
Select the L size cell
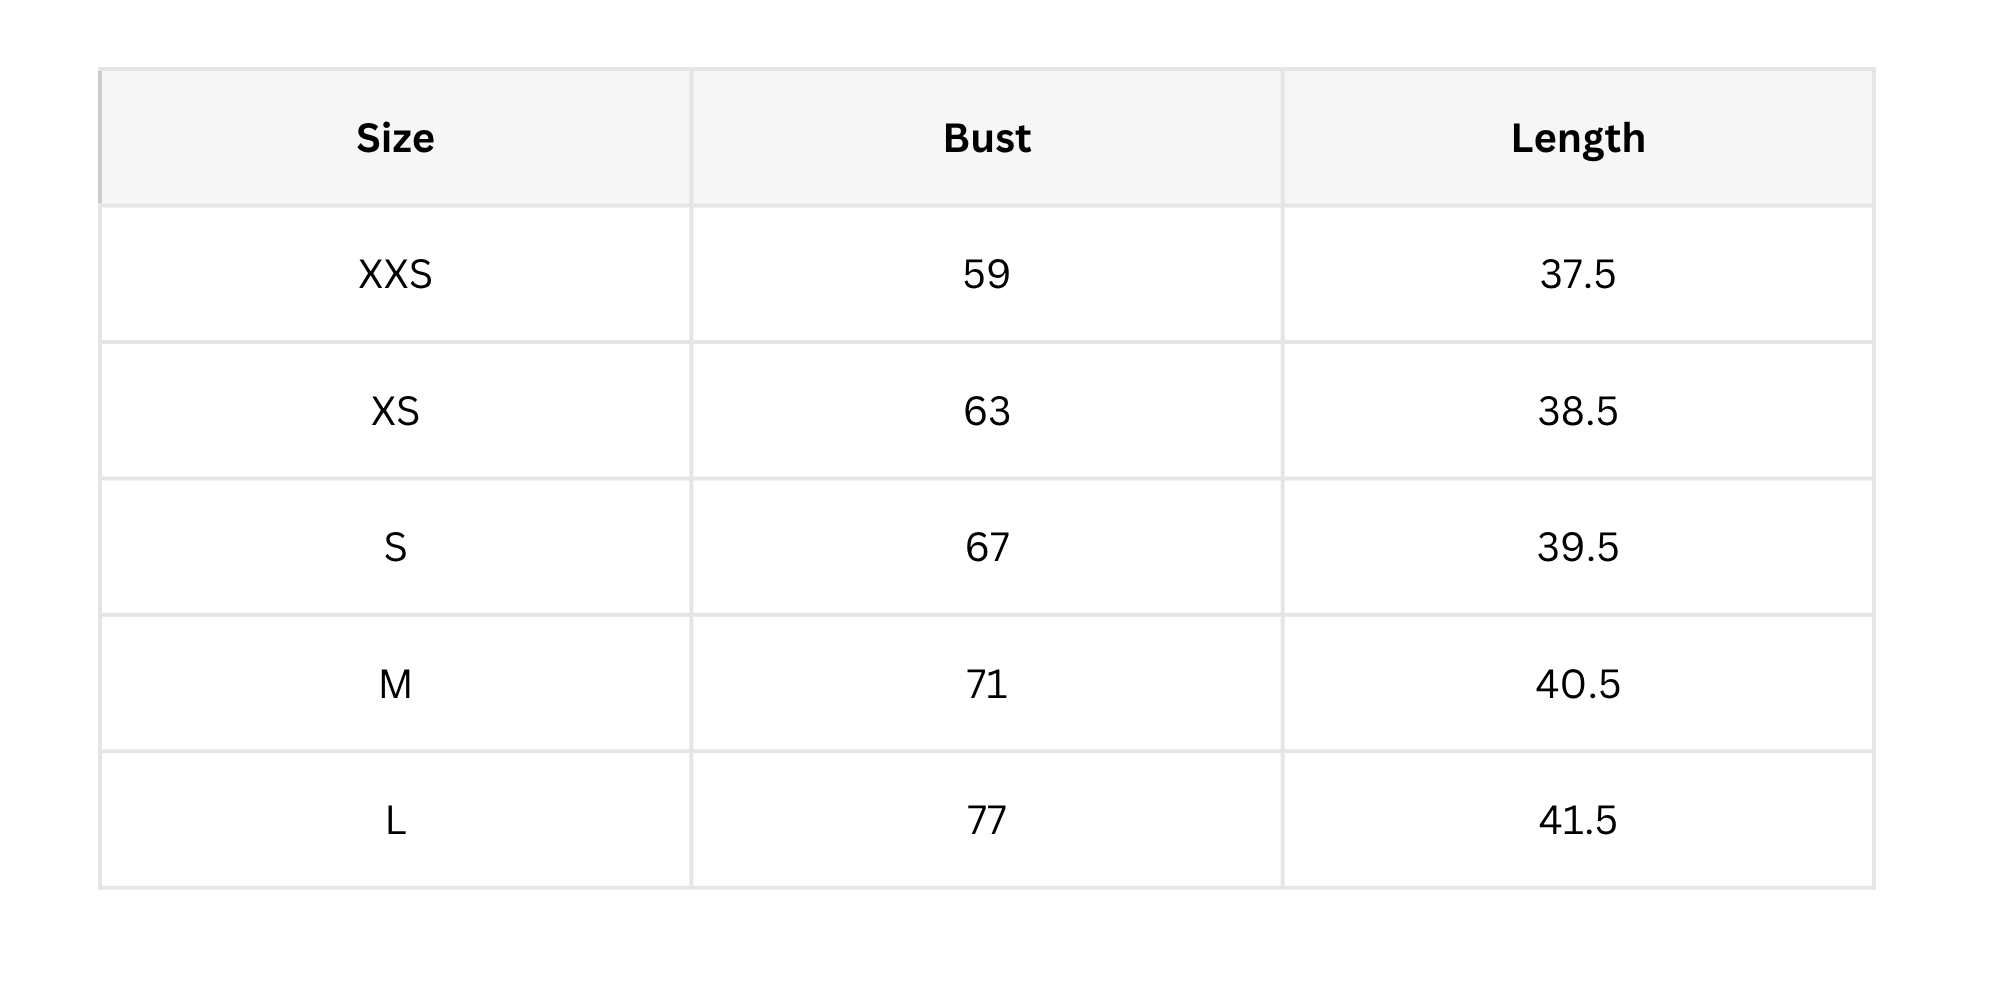(396, 820)
